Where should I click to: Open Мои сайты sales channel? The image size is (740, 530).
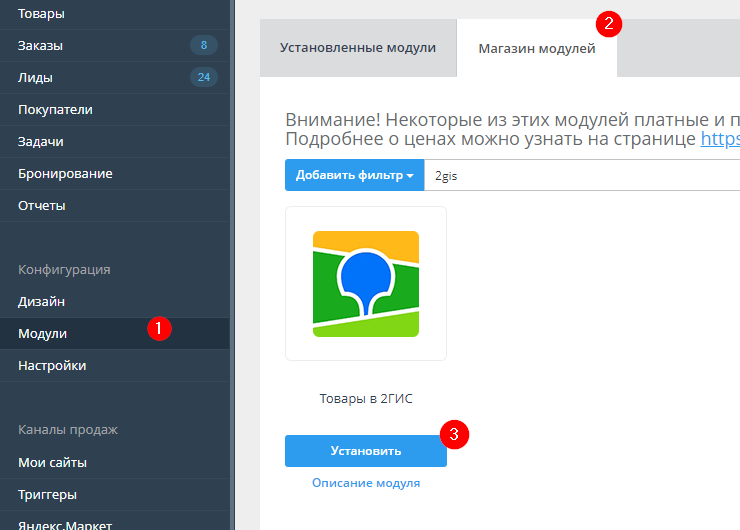52,462
